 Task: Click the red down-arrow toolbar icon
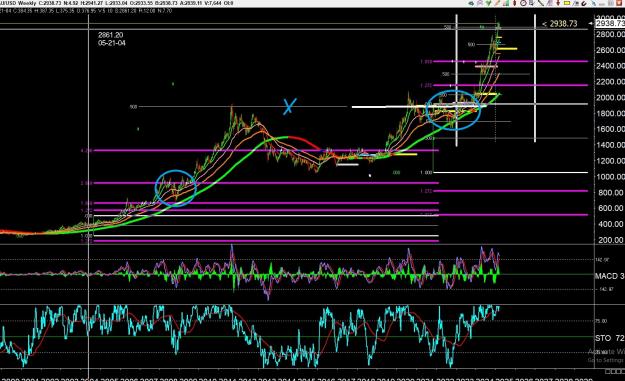(558, 3)
